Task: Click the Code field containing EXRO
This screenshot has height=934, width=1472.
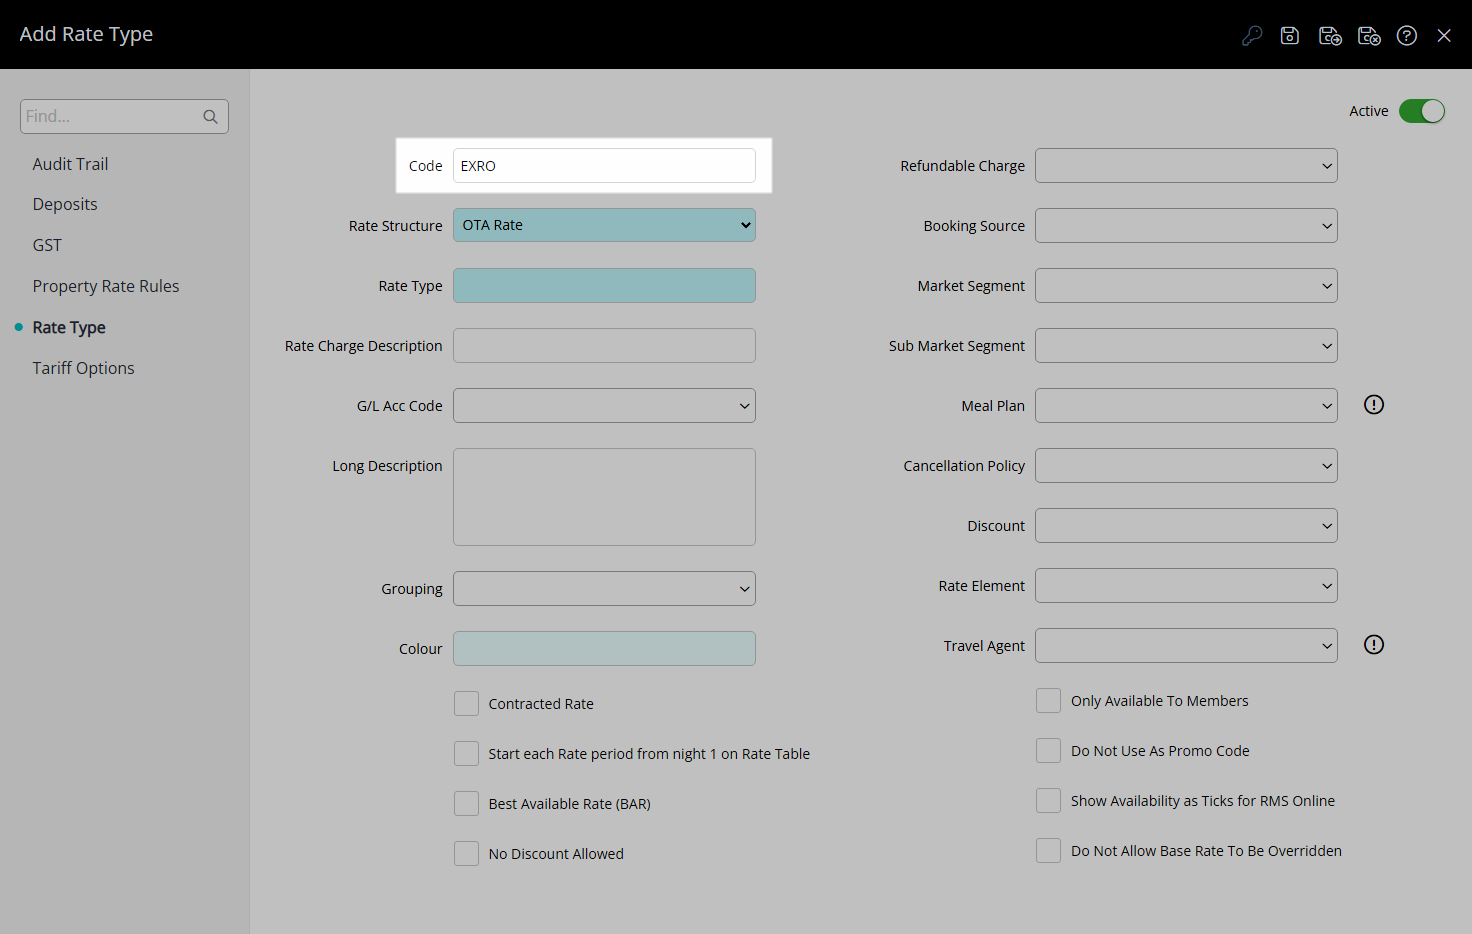Action: [x=604, y=166]
